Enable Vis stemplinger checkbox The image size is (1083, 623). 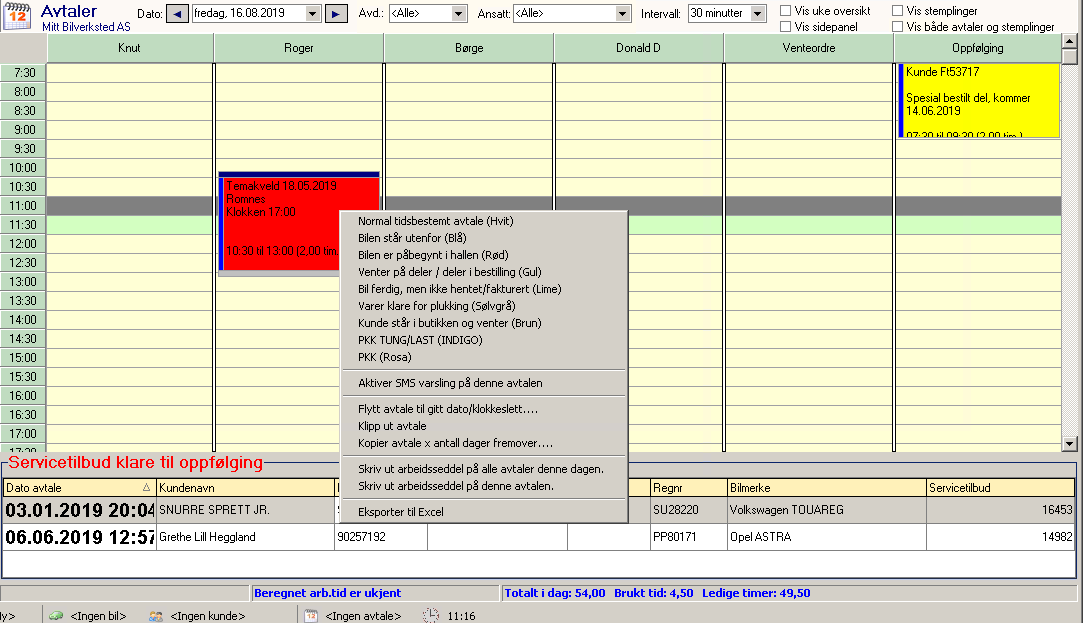[897, 10]
